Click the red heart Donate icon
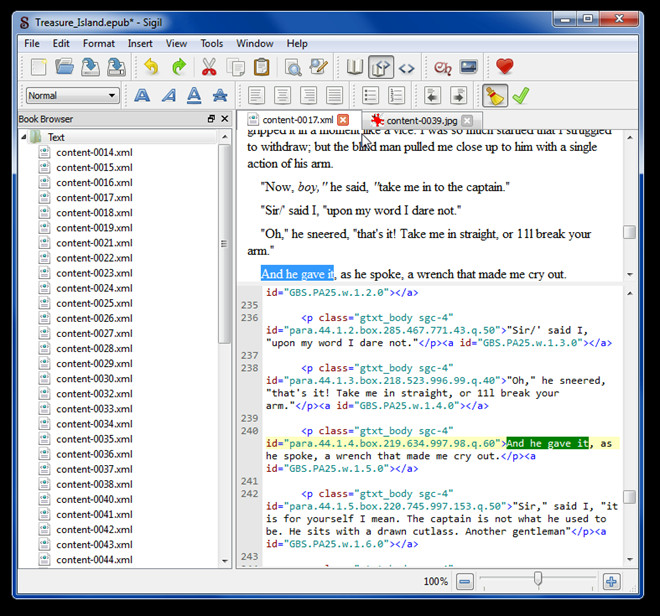660x616 pixels. (x=504, y=67)
